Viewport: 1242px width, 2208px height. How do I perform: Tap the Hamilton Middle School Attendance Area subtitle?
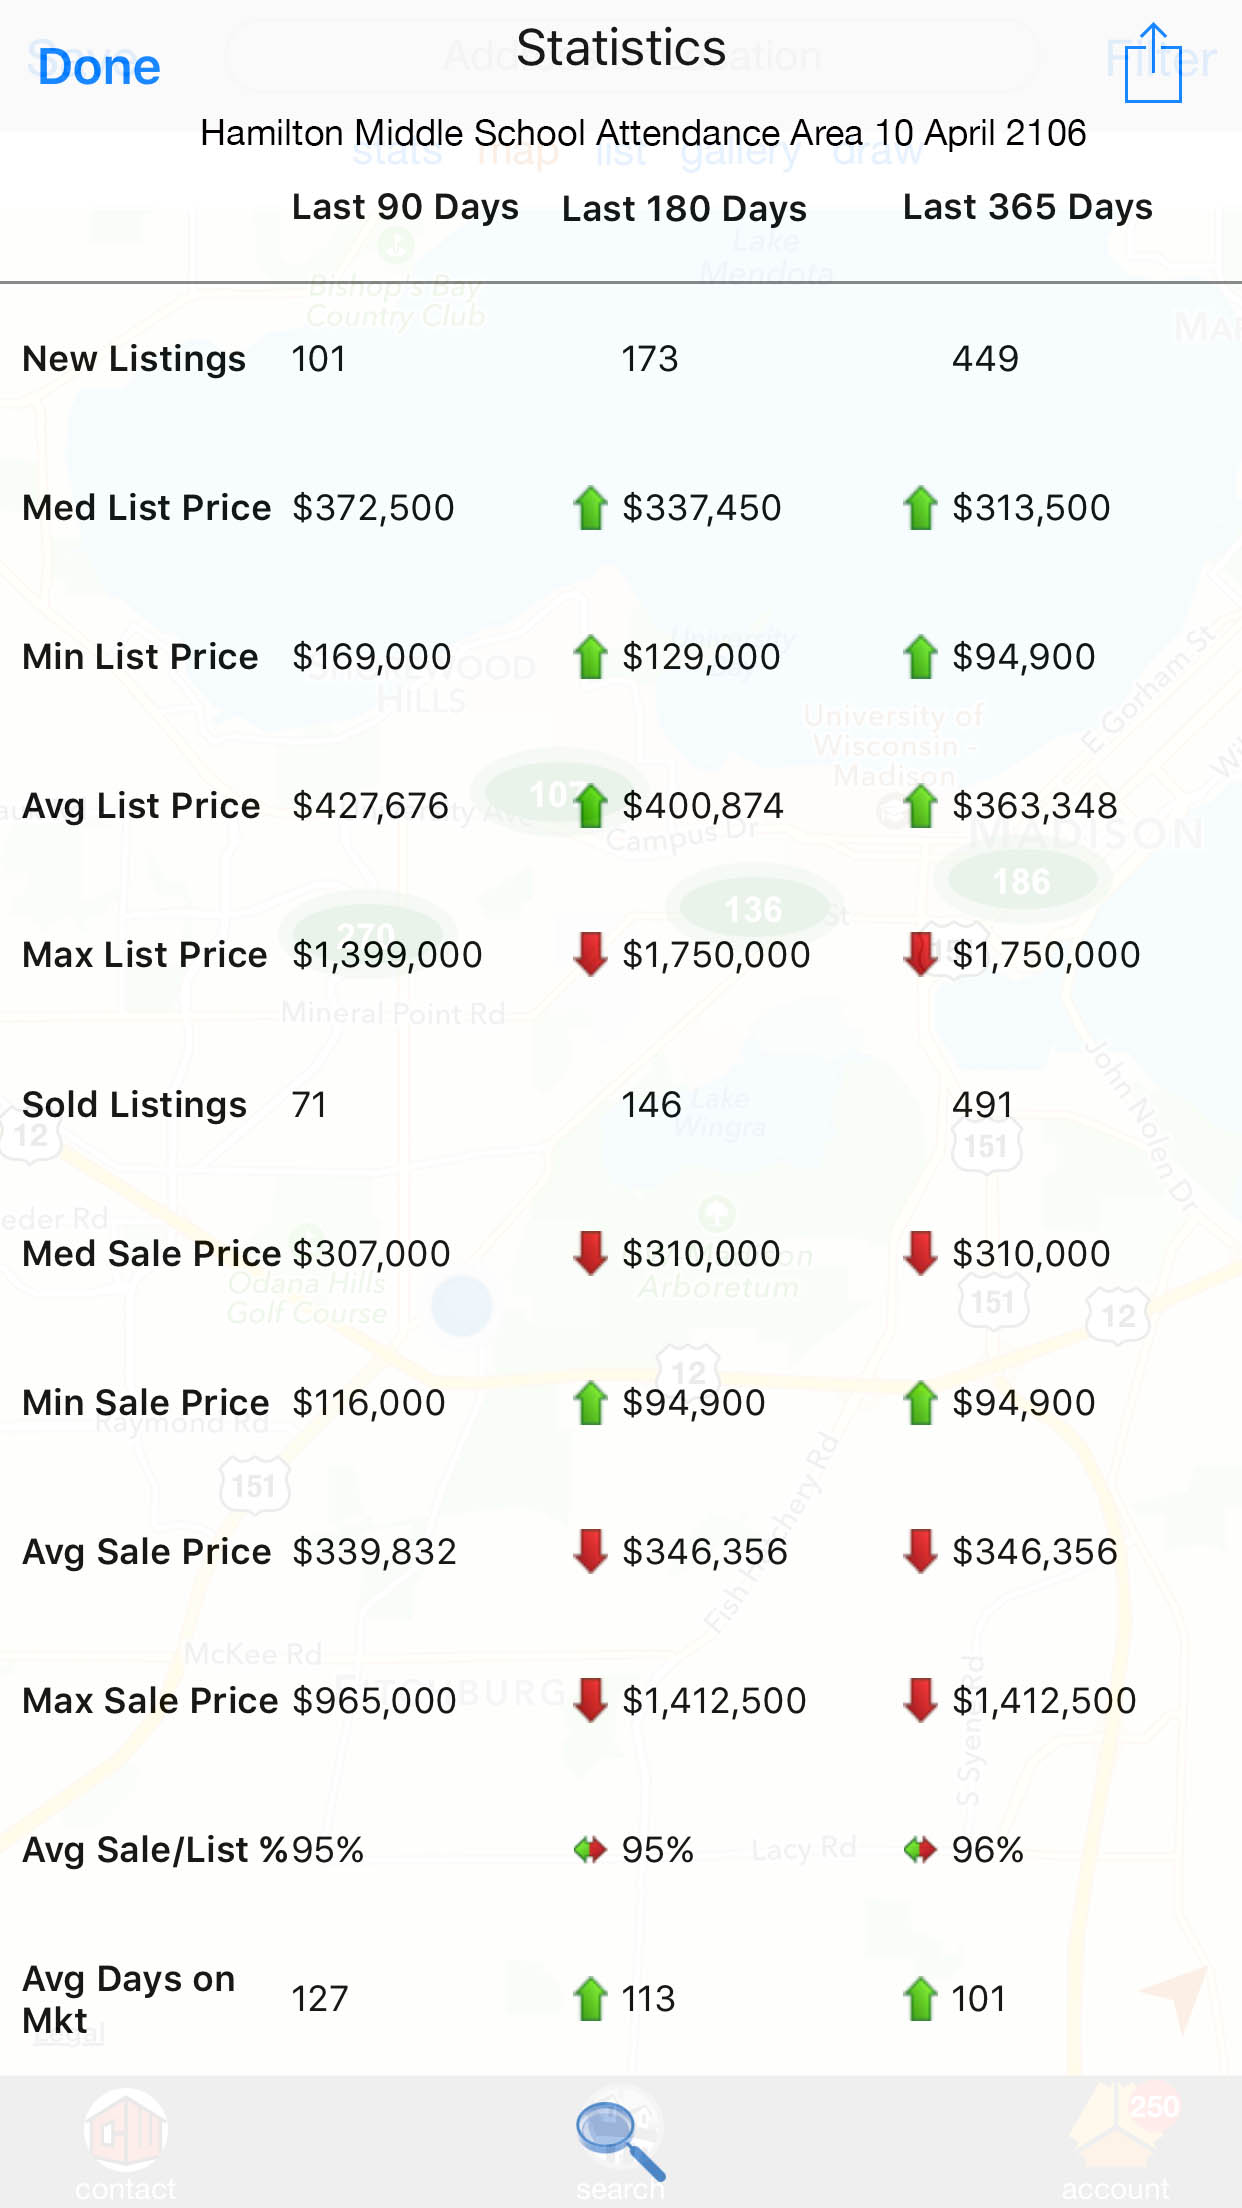(x=643, y=133)
